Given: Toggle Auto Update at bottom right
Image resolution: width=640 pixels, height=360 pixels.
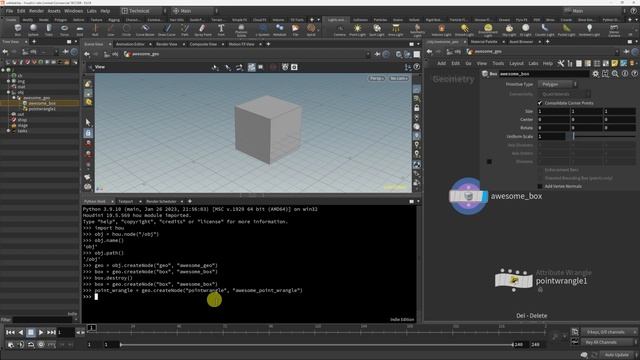Looking at the screenshot, I should pyautogui.click(x=616, y=355).
